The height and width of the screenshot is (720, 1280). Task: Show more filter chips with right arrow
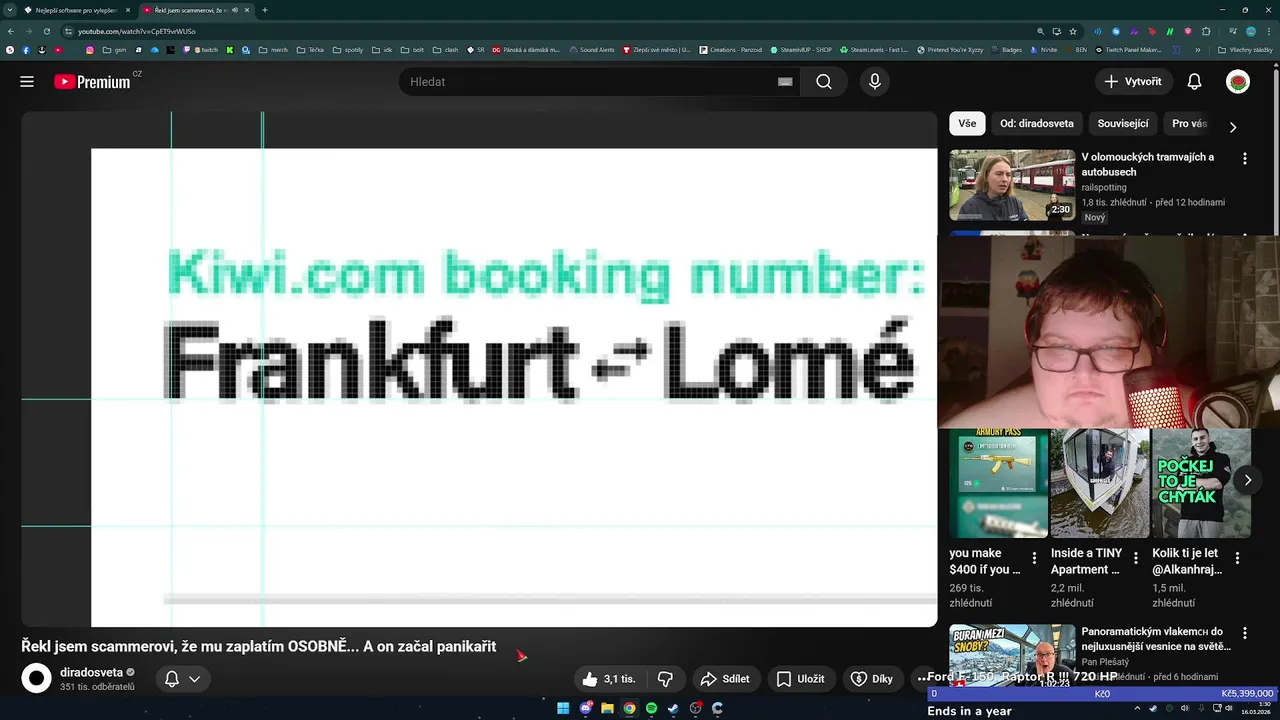(1233, 127)
